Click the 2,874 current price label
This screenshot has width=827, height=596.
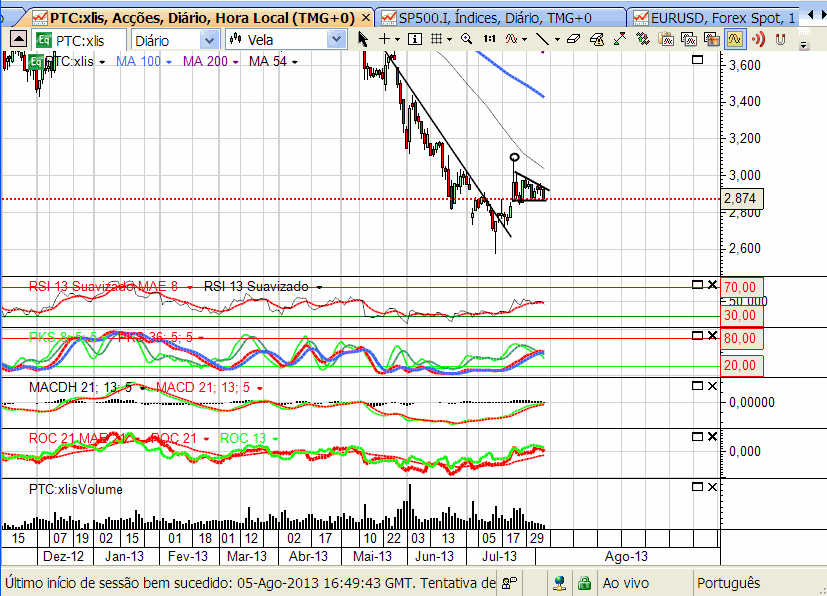741,199
